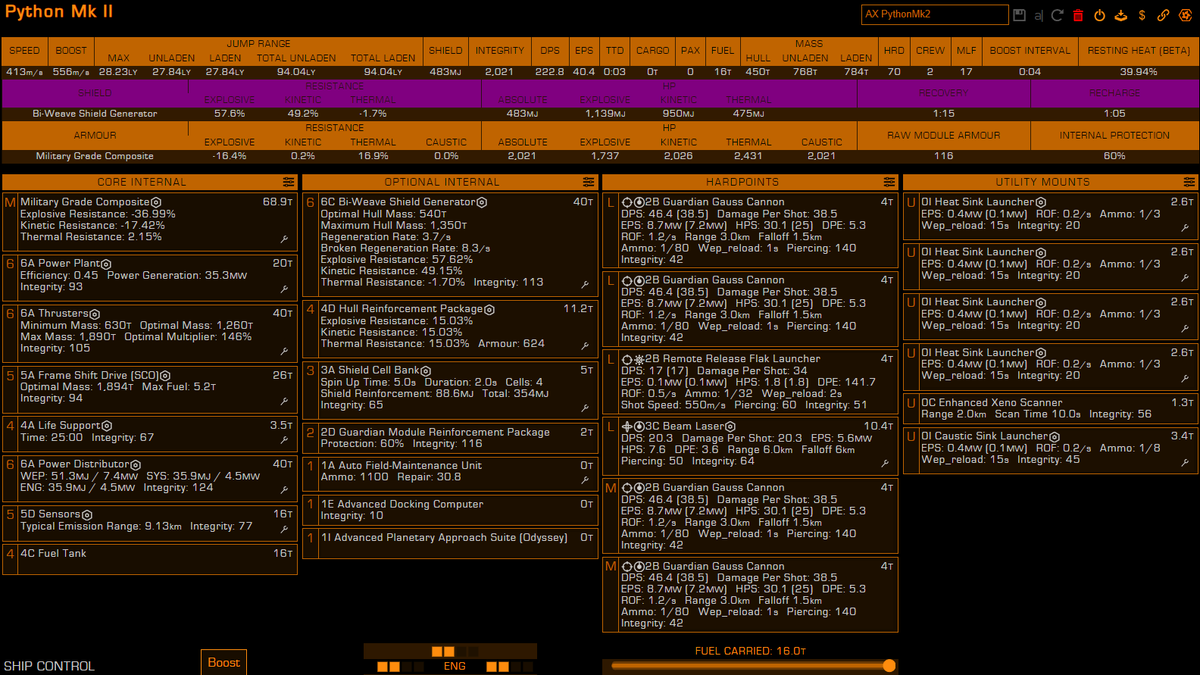Open the 5A Frame Shift Drive wrench icon
The image size is (1200, 675).
285,401
